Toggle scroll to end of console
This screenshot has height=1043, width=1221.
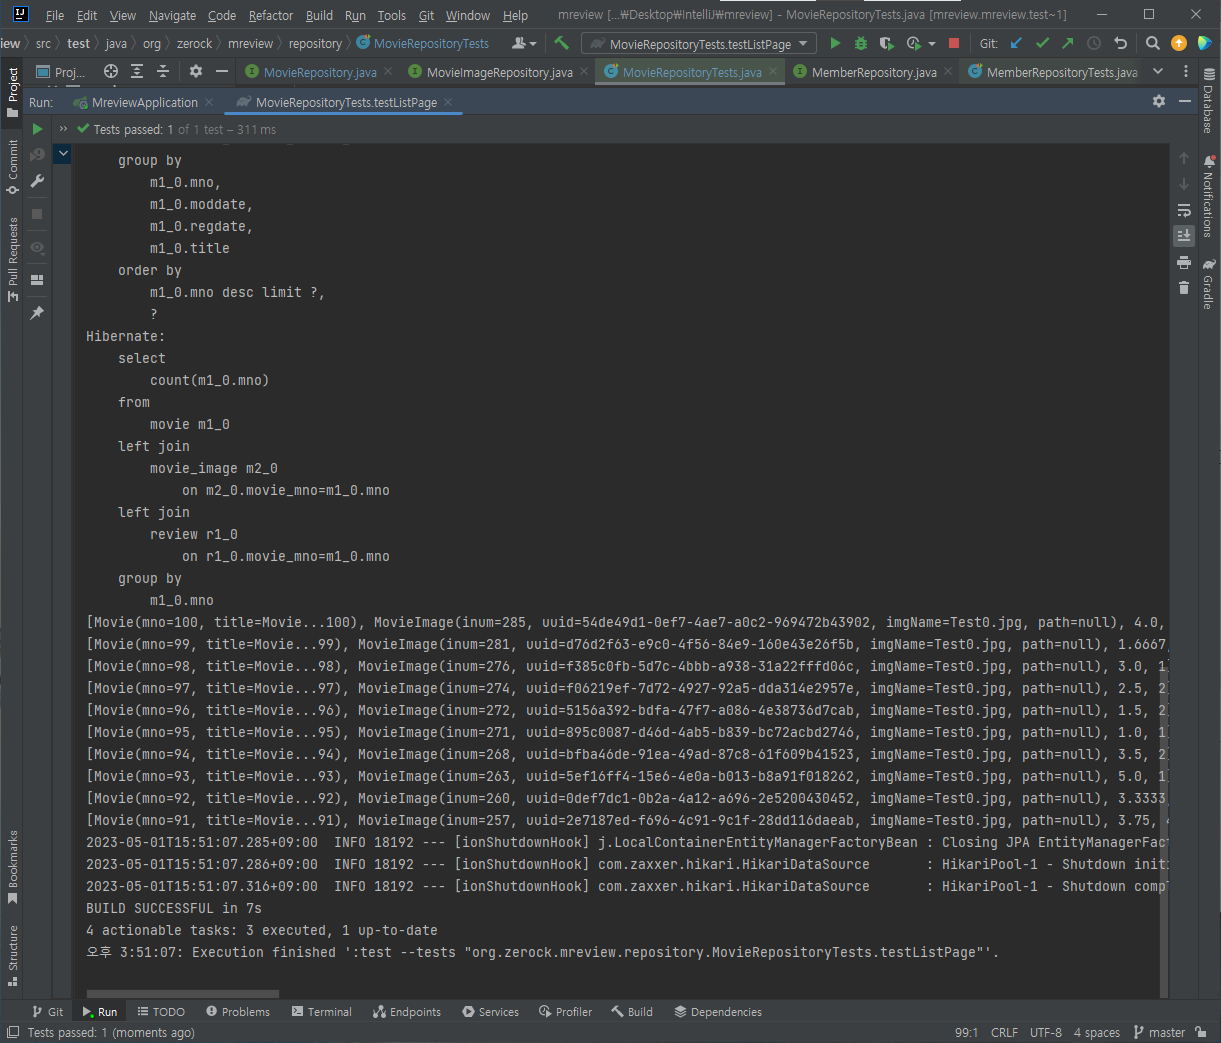[1184, 235]
